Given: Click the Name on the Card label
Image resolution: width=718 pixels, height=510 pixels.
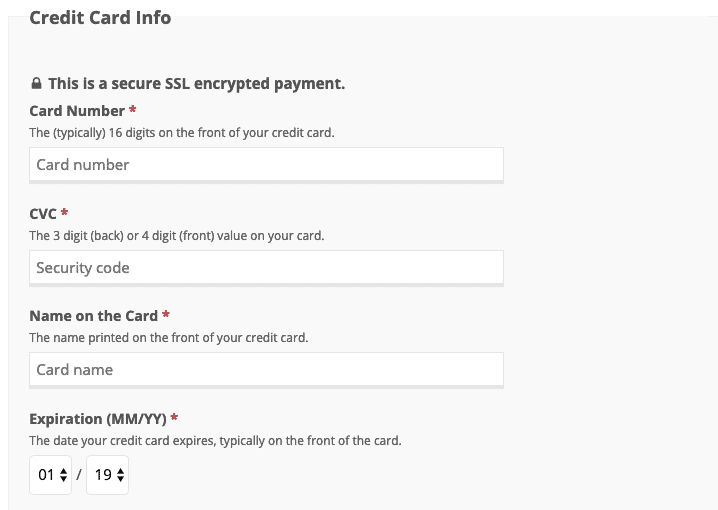Looking at the screenshot, I should pos(93,316).
